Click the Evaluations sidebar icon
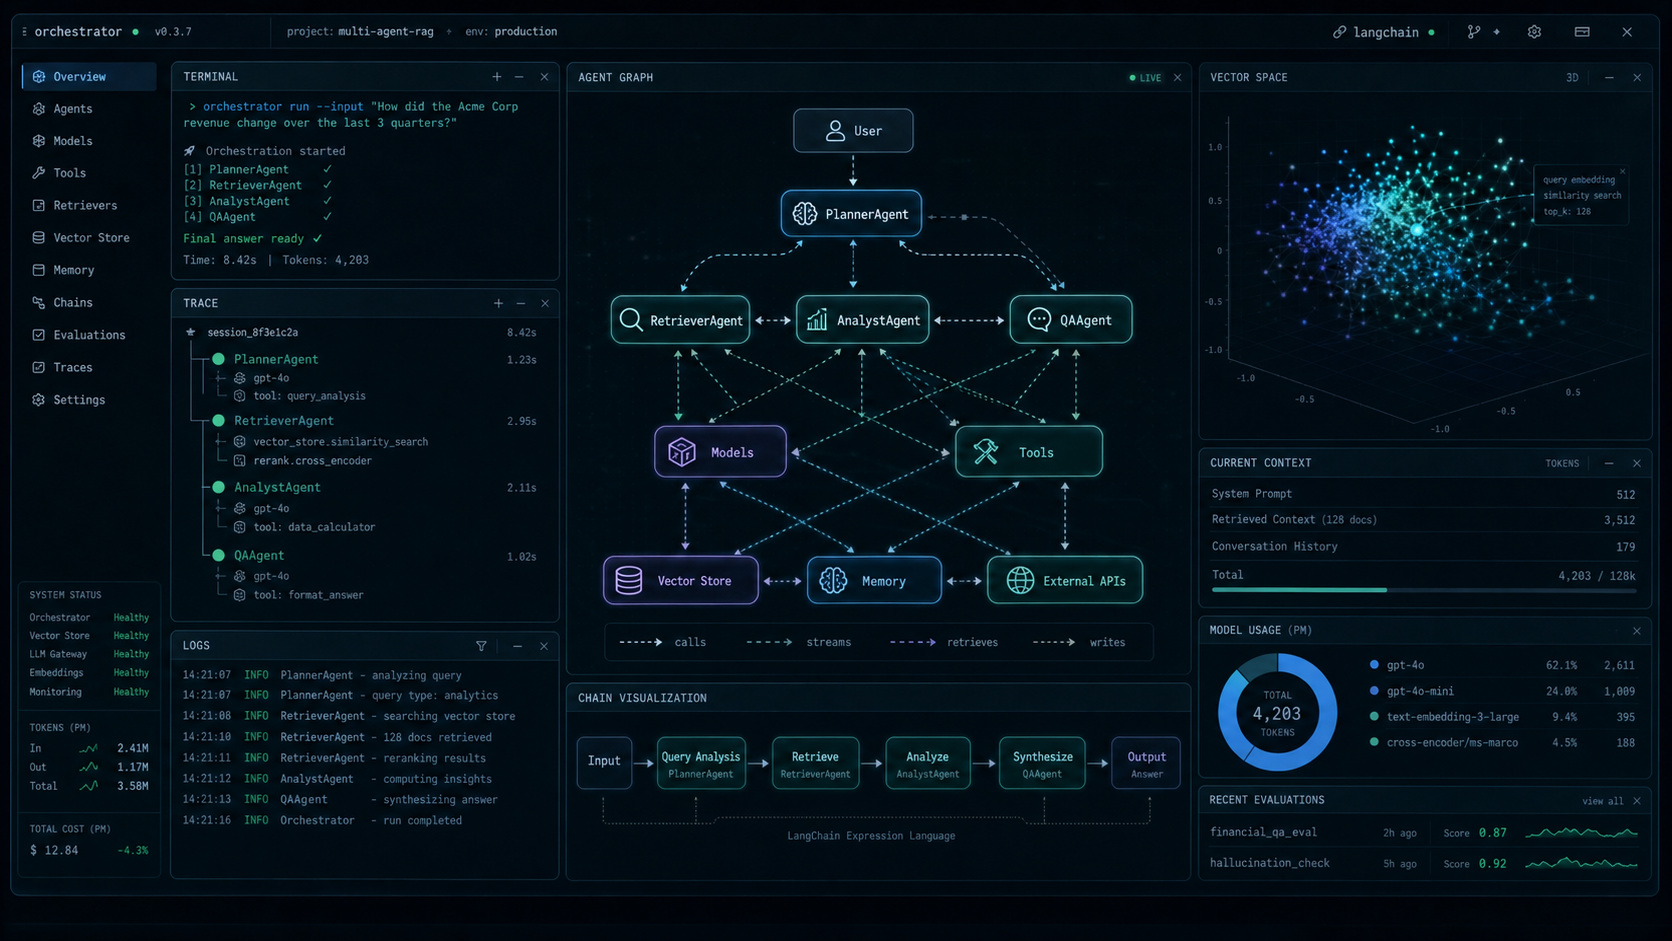 pos(39,335)
